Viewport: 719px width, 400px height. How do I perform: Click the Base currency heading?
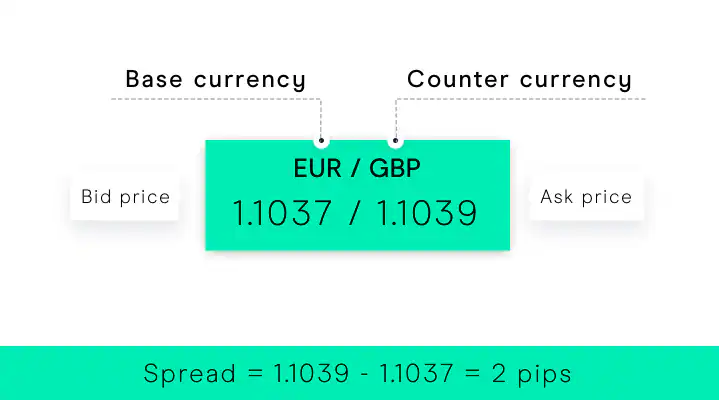(x=215, y=80)
